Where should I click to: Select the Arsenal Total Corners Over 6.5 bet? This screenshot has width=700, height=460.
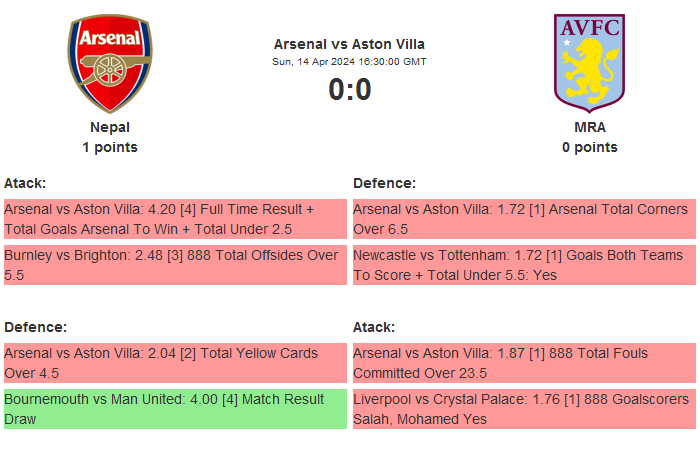(524, 219)
